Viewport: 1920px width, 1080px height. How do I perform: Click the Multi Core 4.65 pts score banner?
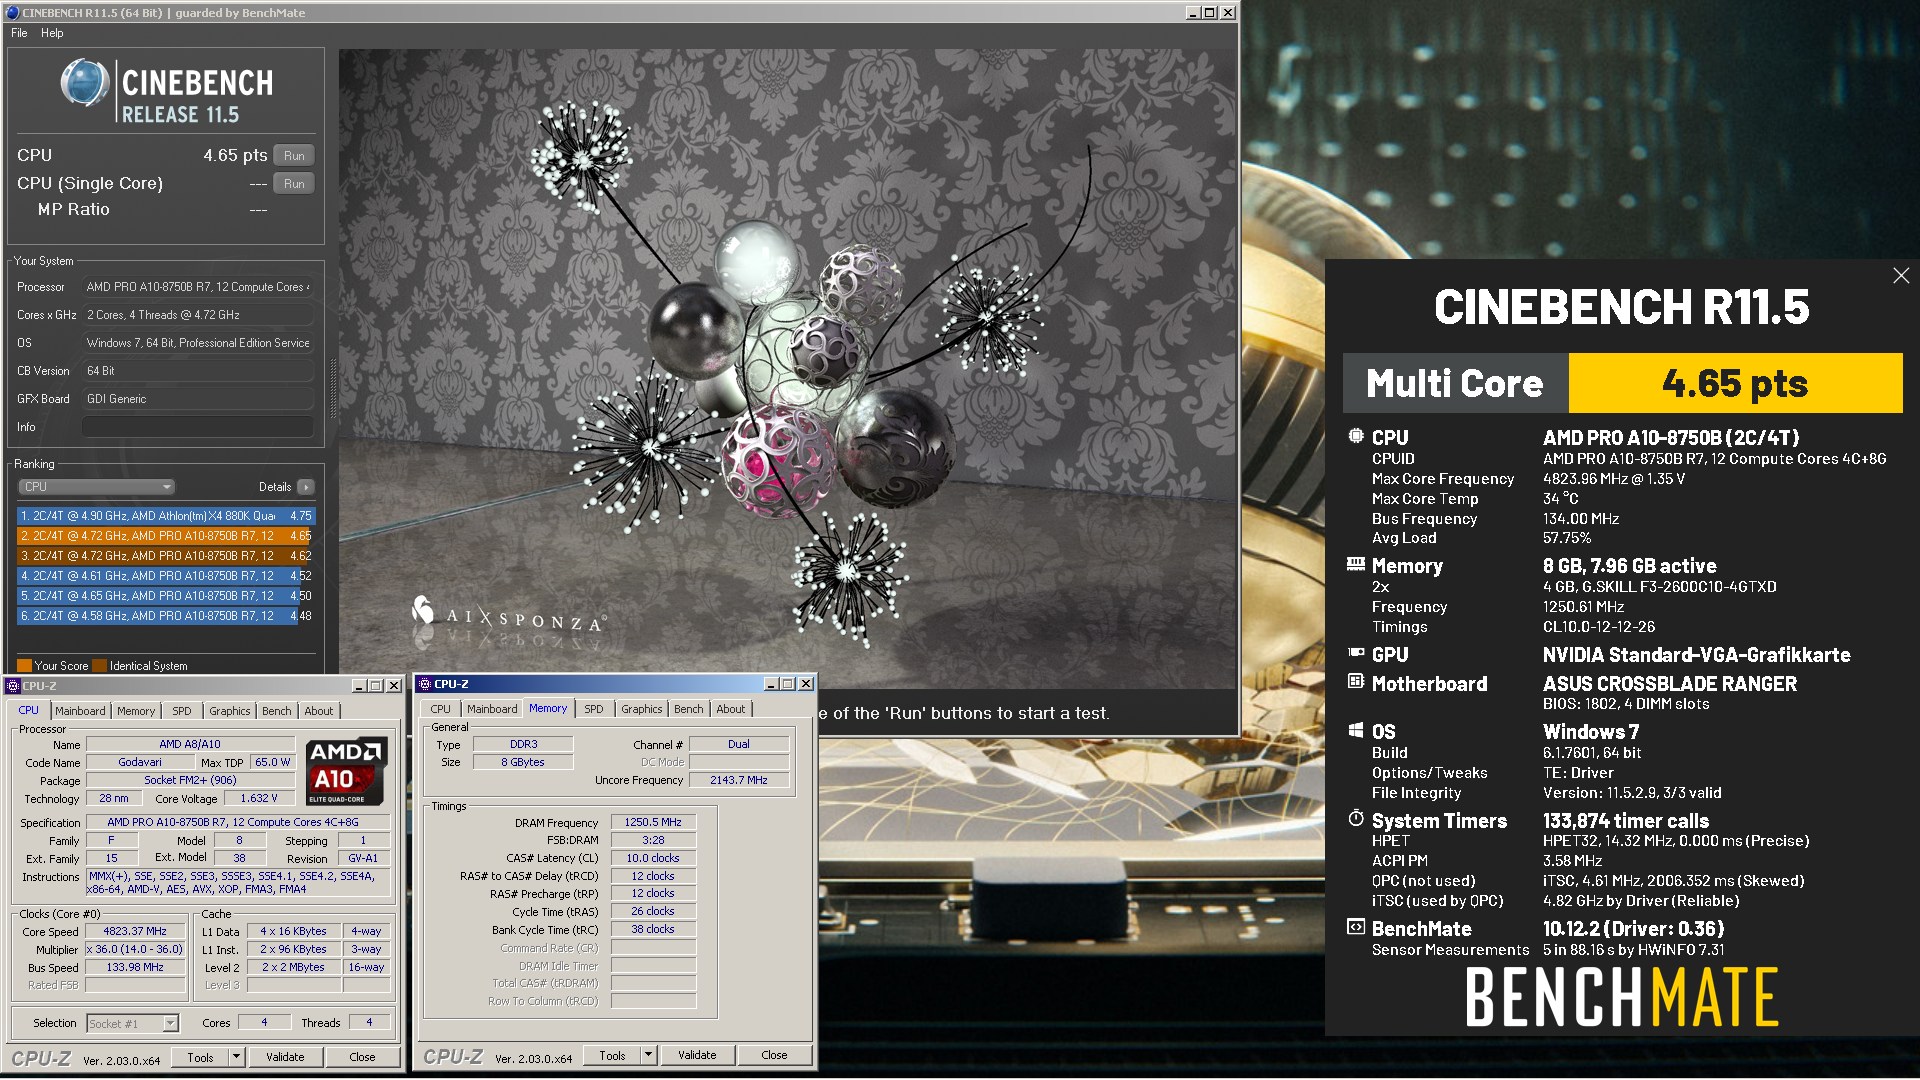point(1623,383)
